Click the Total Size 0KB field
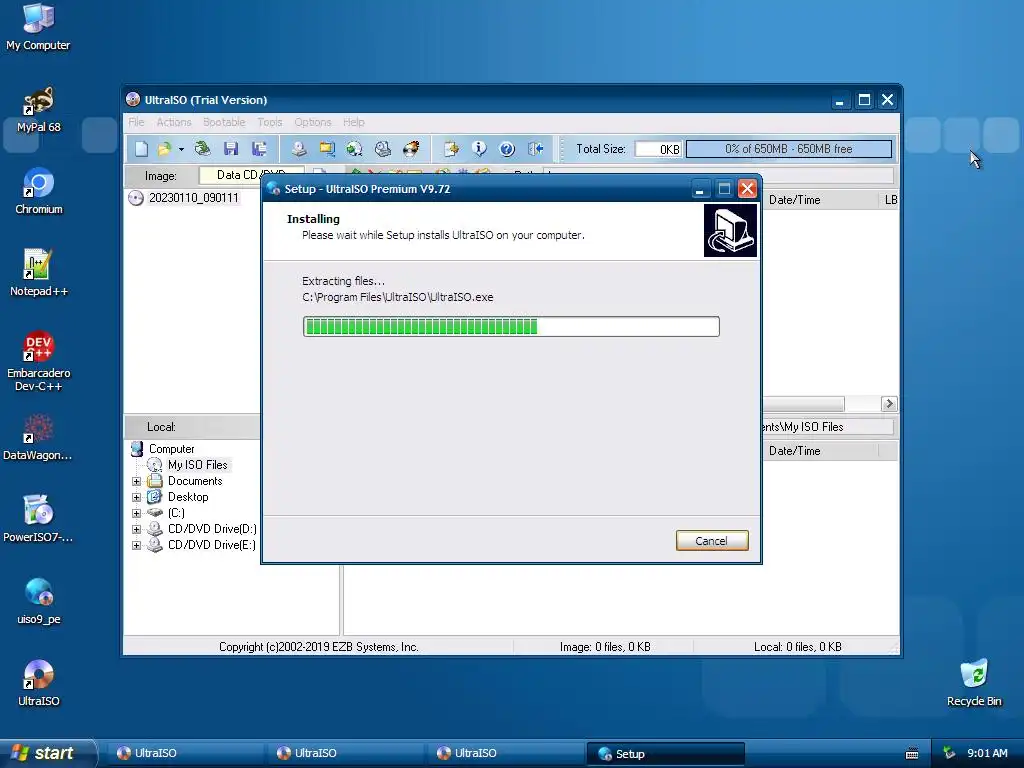Screen dimensions: 1024x768 point(658,149)
